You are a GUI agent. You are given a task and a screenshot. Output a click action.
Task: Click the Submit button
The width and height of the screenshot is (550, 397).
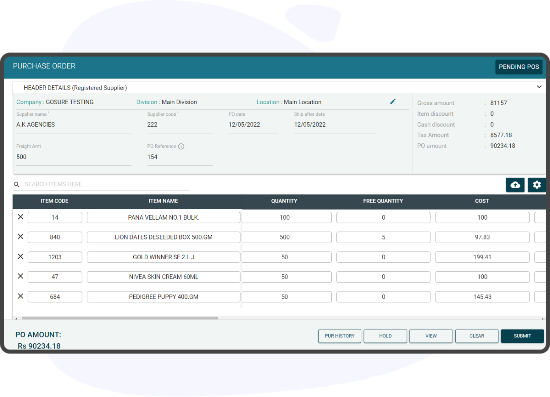pos(522,336)
